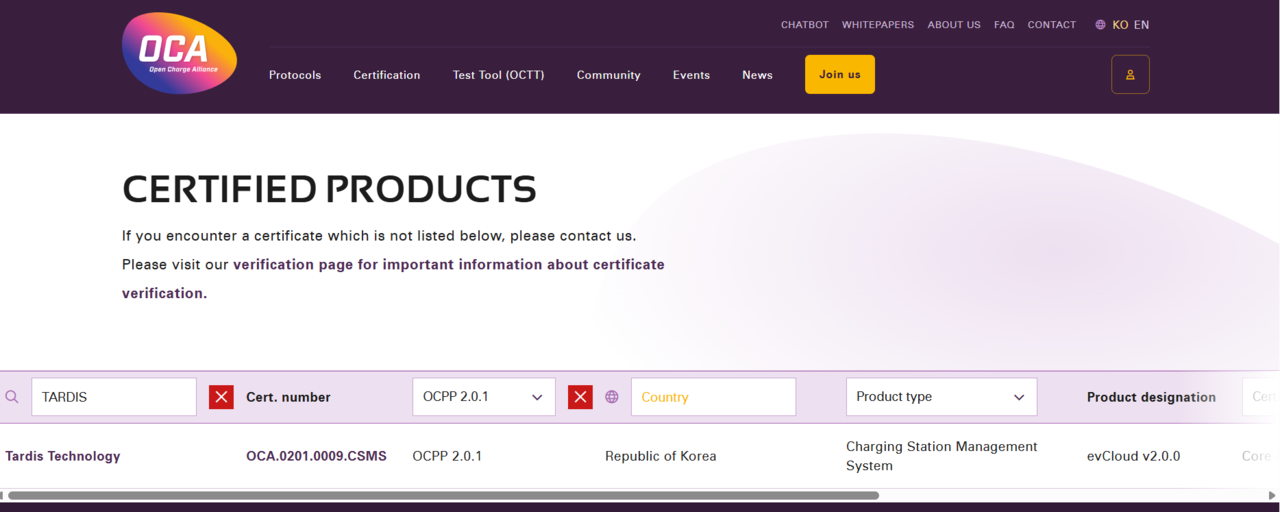The height and width of the screenshot is (512, 1280).
Task: Open the Test Tool (OCTT) menu
Action: click(498, 75)
